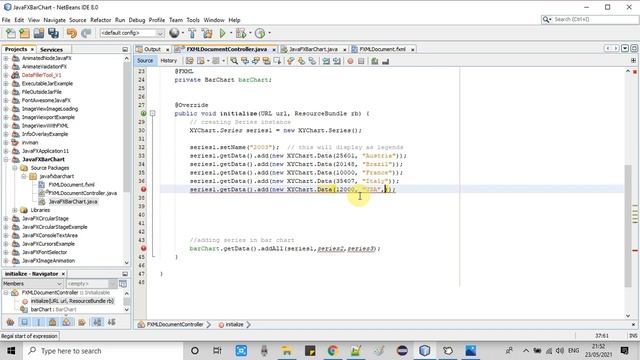Open the Refactor menu
640x360 pixels.
pos(100,20)
